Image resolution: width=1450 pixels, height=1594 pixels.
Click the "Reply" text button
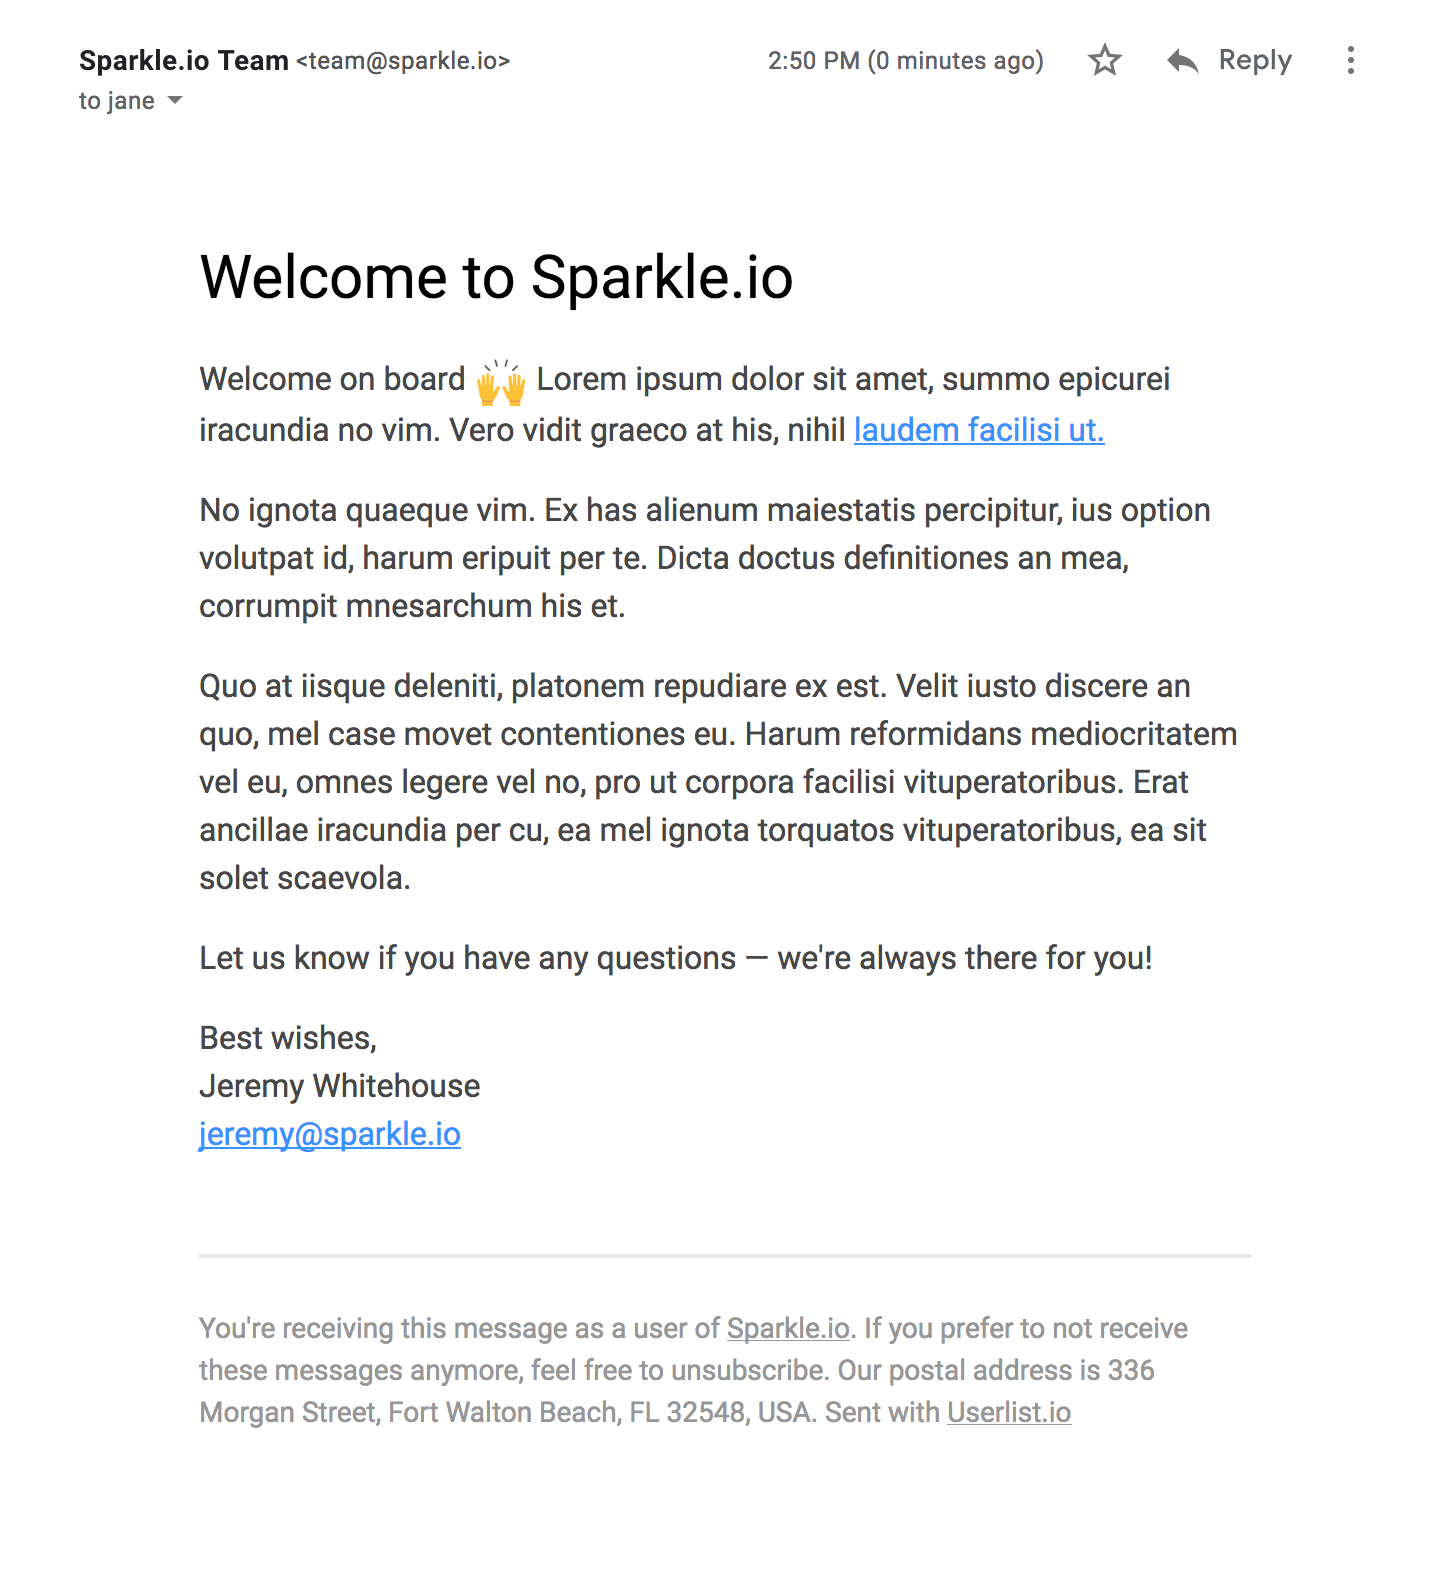pyautogui.click(x=1254, y=61)
